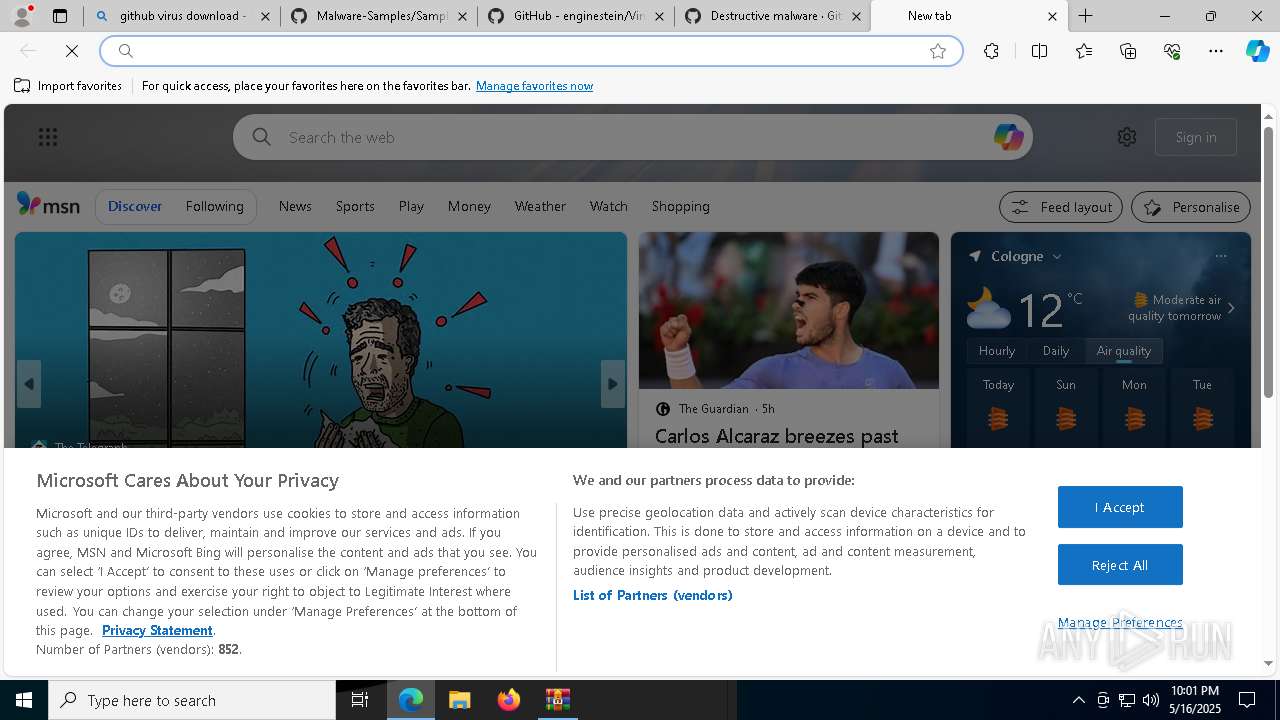
Task: Select Hourly weather view
Action: [x=997, y=351]
